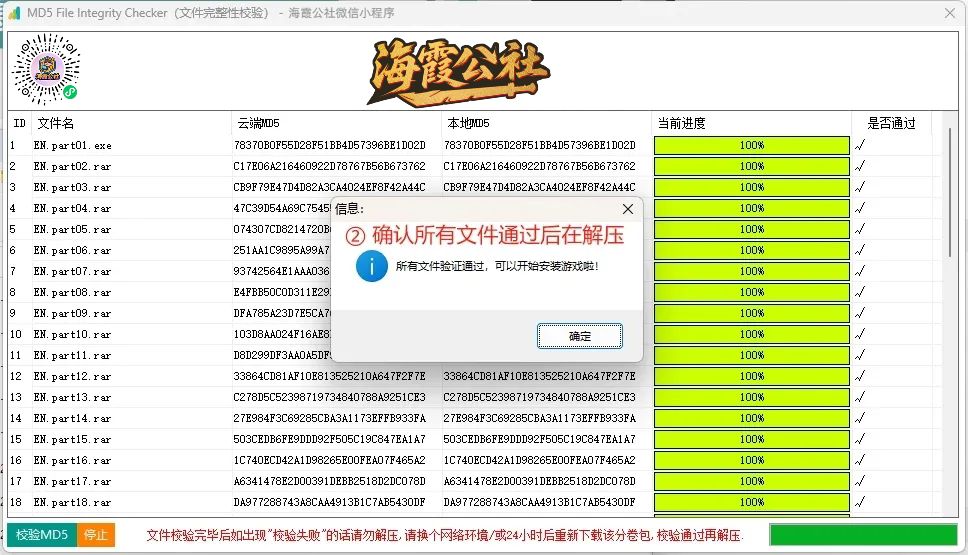Click the pass checkmark for EN.part13.rar
The image size is (968, 555).
point(860,397)
